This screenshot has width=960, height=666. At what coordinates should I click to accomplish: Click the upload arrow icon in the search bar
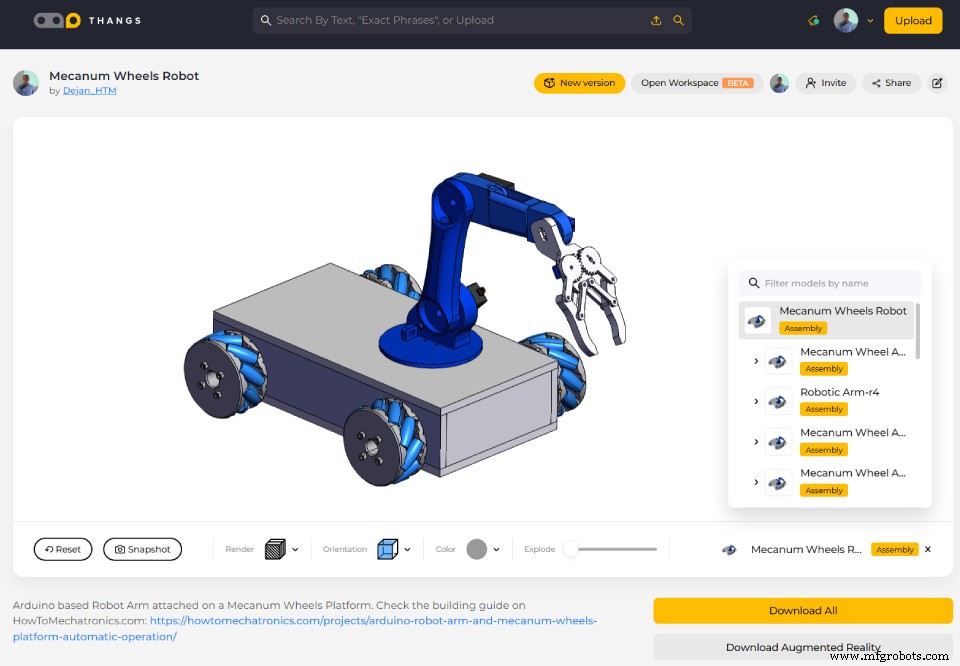point(657,20)
